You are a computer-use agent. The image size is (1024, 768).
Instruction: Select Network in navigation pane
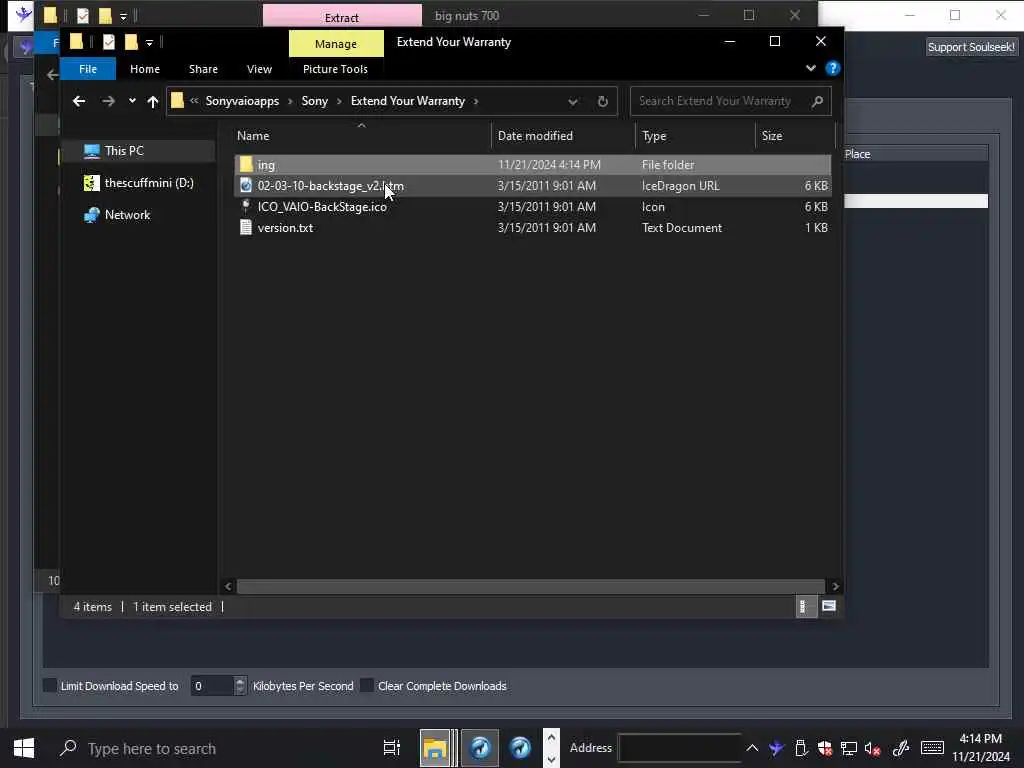tap(127, 215)
